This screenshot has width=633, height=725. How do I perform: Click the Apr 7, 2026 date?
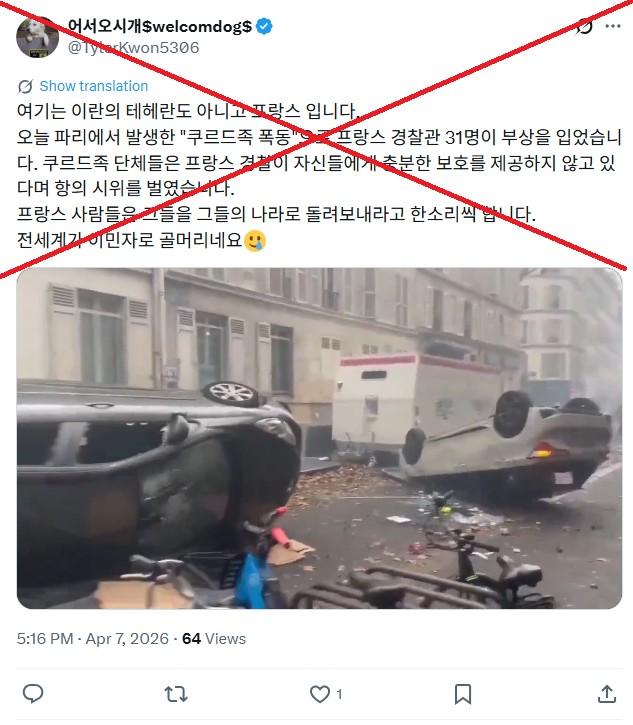tap(127, 639)
